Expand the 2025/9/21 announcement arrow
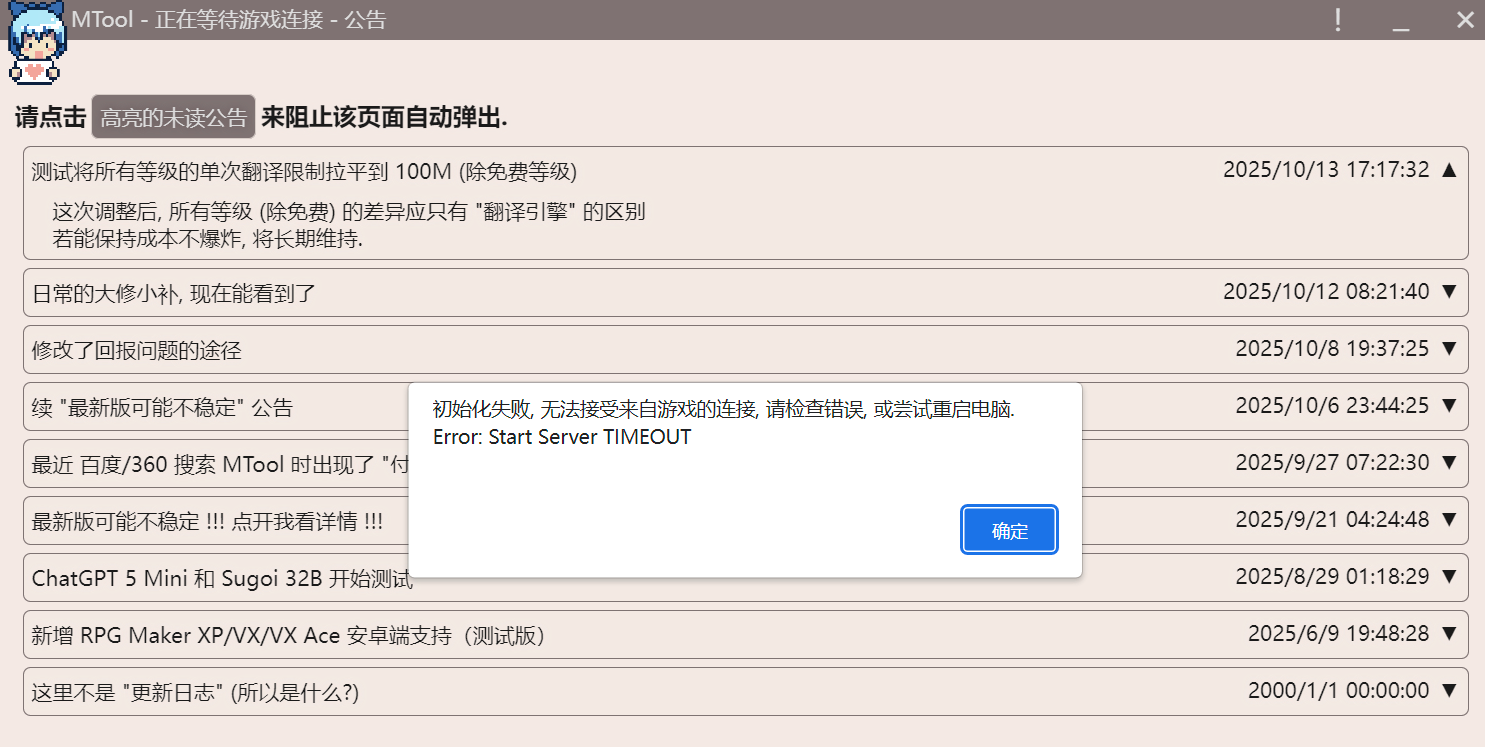1485x747 pixels. click(x=1449, y=520)
